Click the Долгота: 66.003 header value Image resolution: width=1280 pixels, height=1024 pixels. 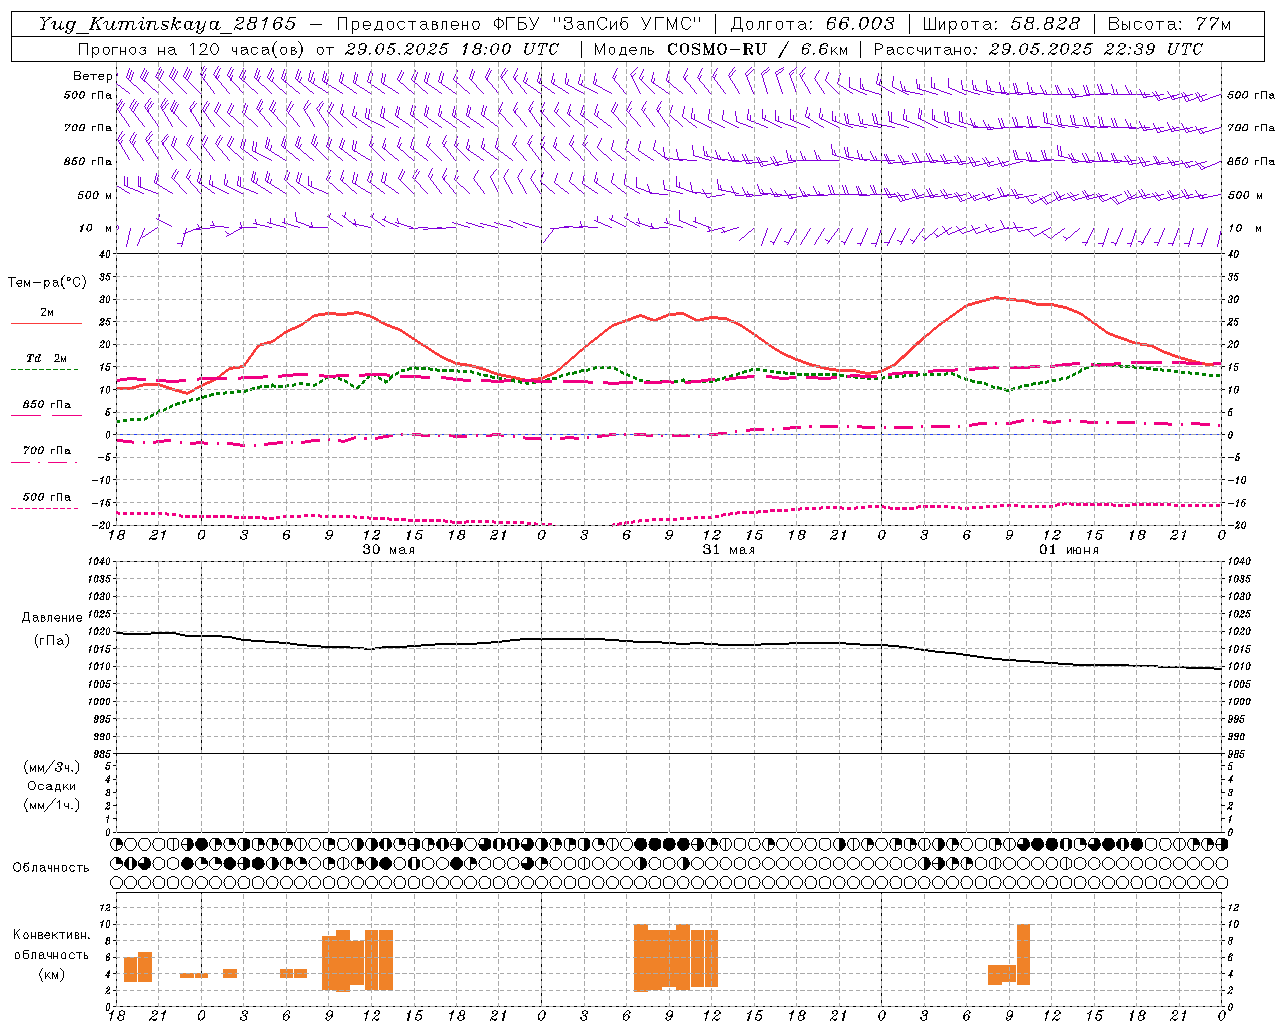(x=812, y=24)
